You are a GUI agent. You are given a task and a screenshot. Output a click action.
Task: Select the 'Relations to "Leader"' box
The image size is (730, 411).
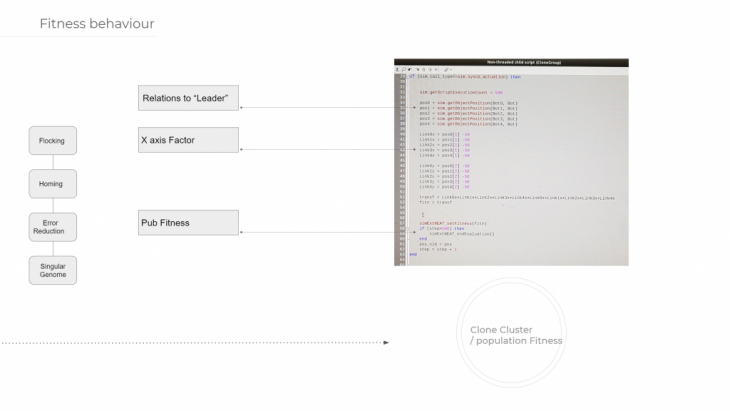click(188, 97)
